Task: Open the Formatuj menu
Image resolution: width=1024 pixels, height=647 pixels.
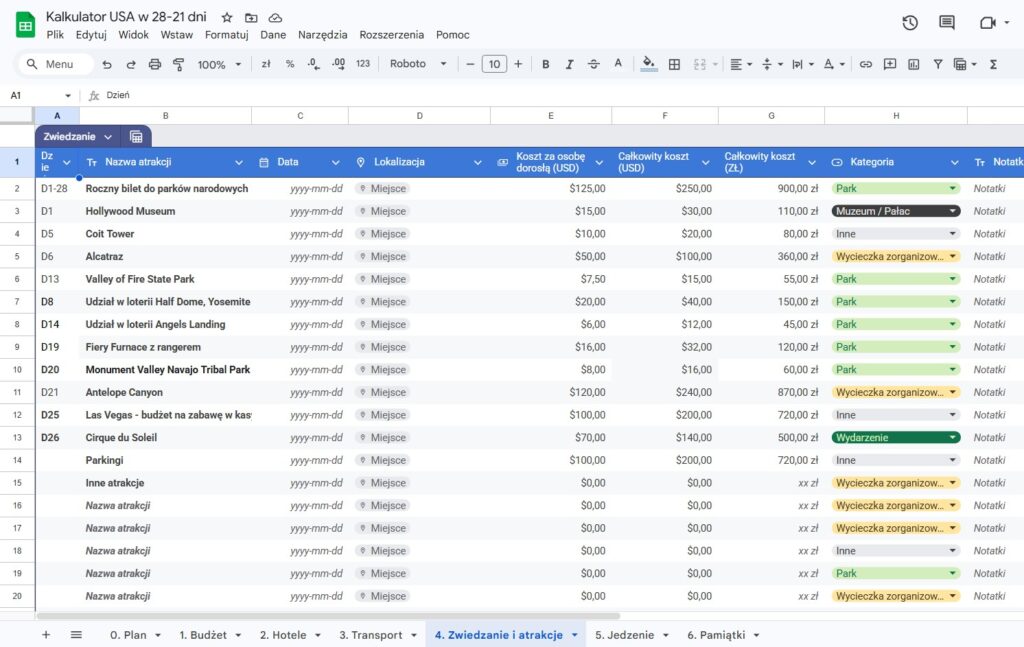Action: pos(226,35)
